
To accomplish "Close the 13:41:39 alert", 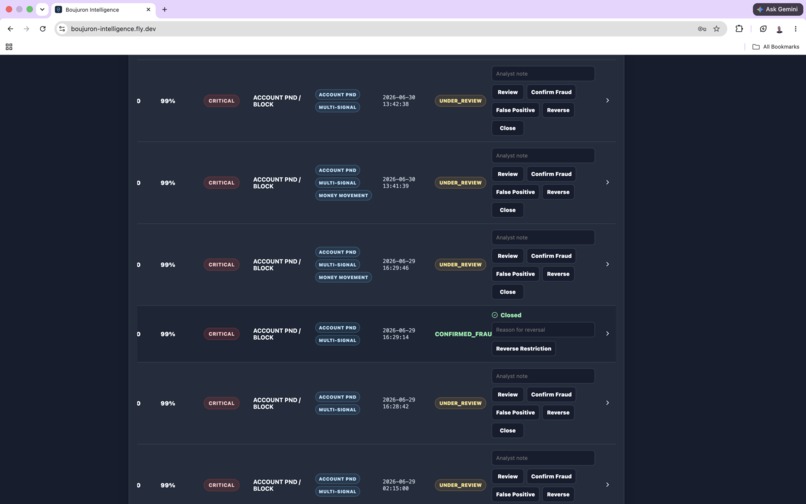I will coord(507,210).
